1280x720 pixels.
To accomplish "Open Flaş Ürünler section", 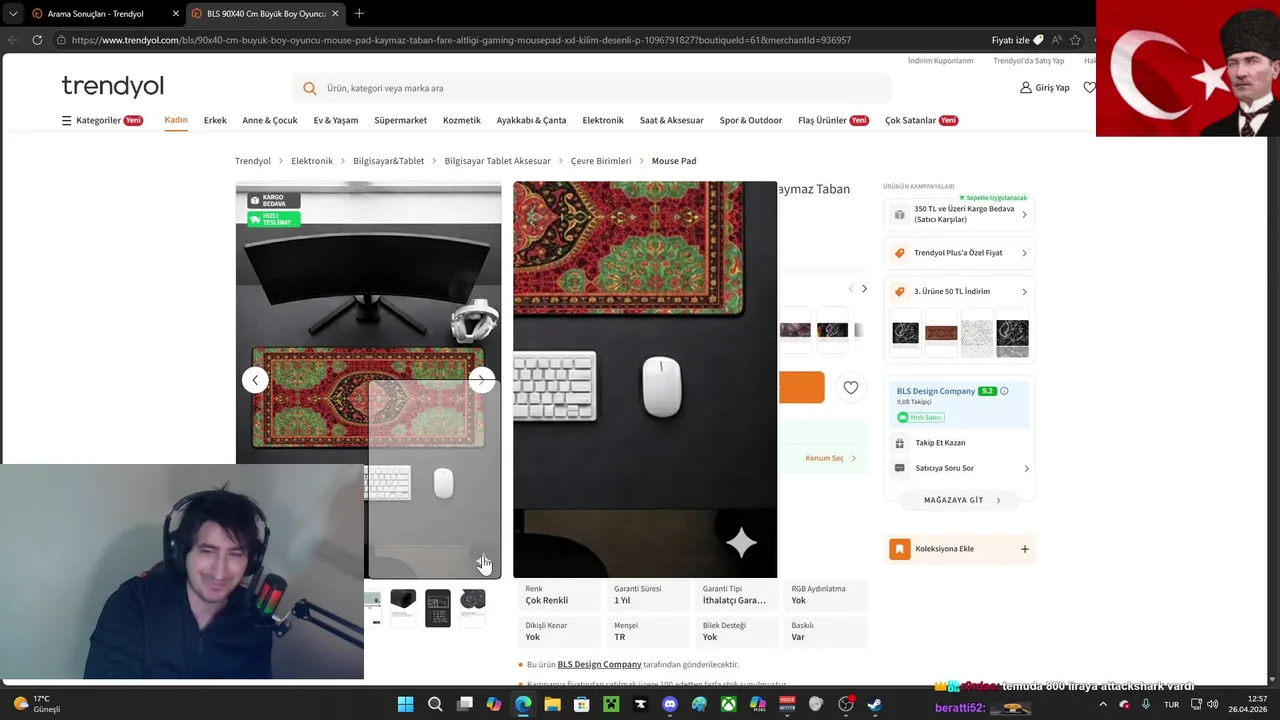I will pos(833,120).
